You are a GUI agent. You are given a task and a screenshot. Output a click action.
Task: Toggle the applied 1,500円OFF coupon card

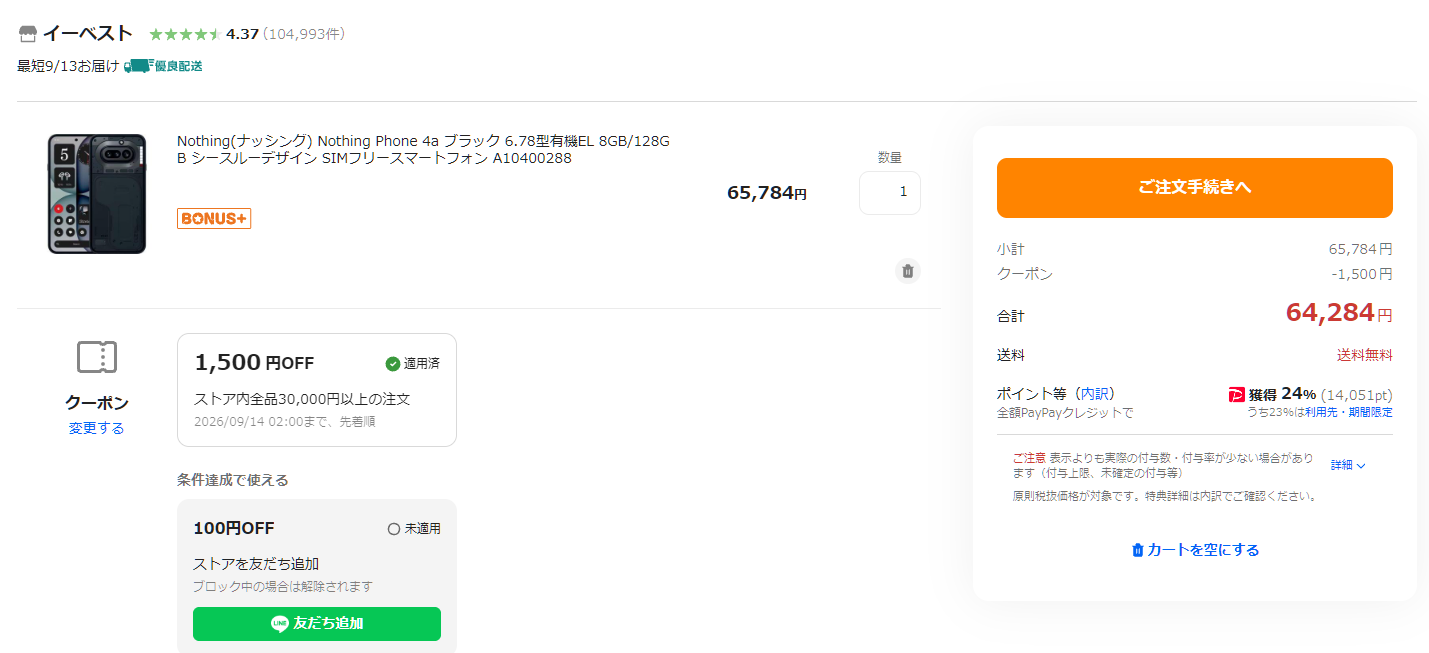(x=317, y=390)
